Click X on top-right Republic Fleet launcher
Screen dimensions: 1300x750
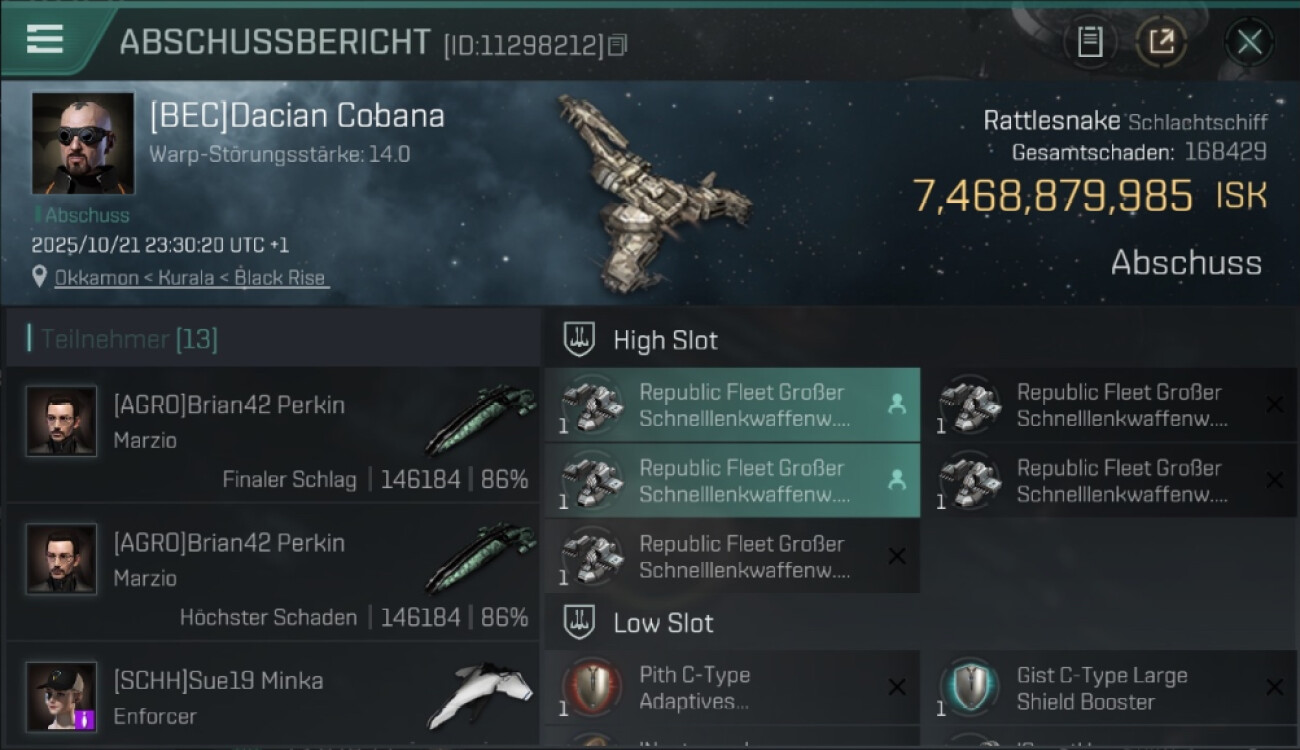tap(1274, 404)
